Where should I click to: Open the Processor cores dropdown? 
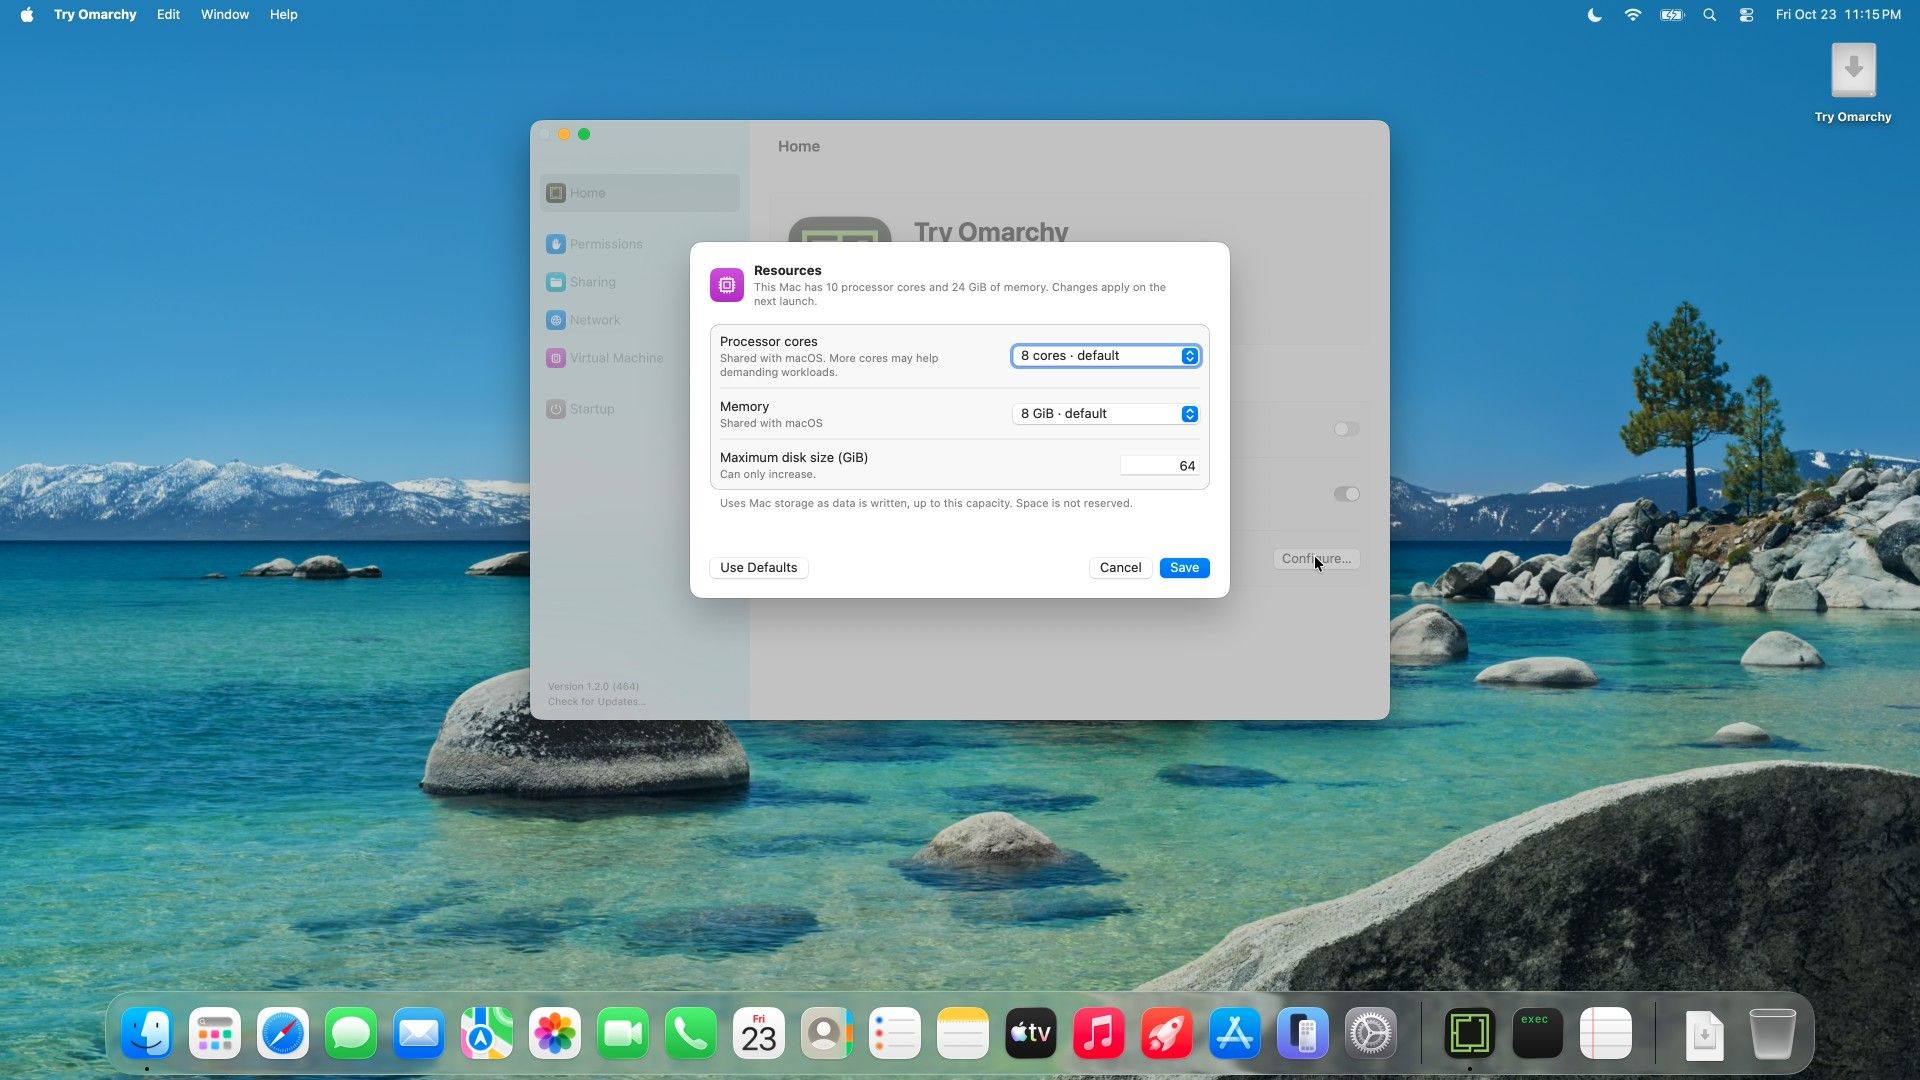tap(1106, 356)
